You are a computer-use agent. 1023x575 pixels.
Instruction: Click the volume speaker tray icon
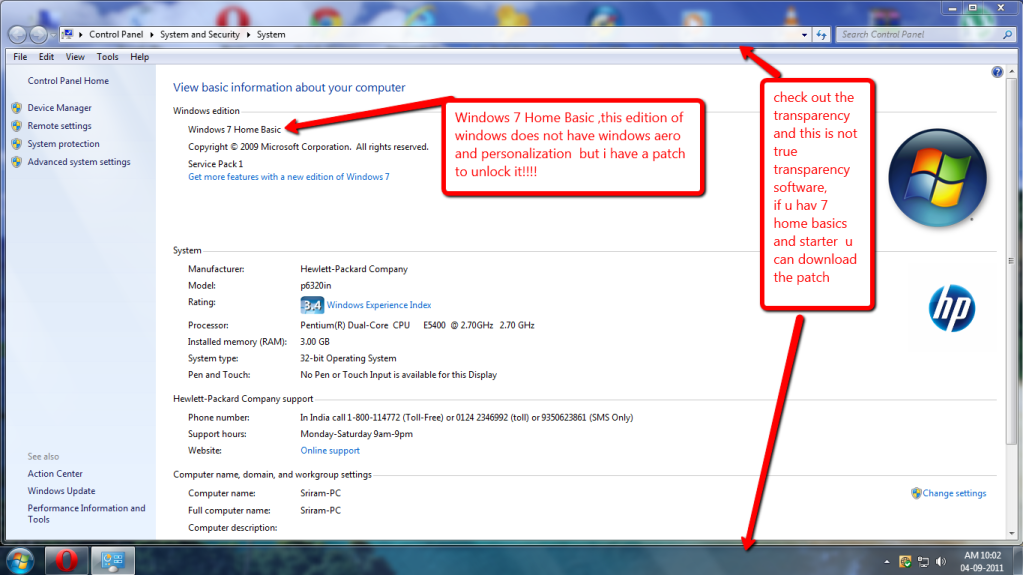(x=941, y=561)
